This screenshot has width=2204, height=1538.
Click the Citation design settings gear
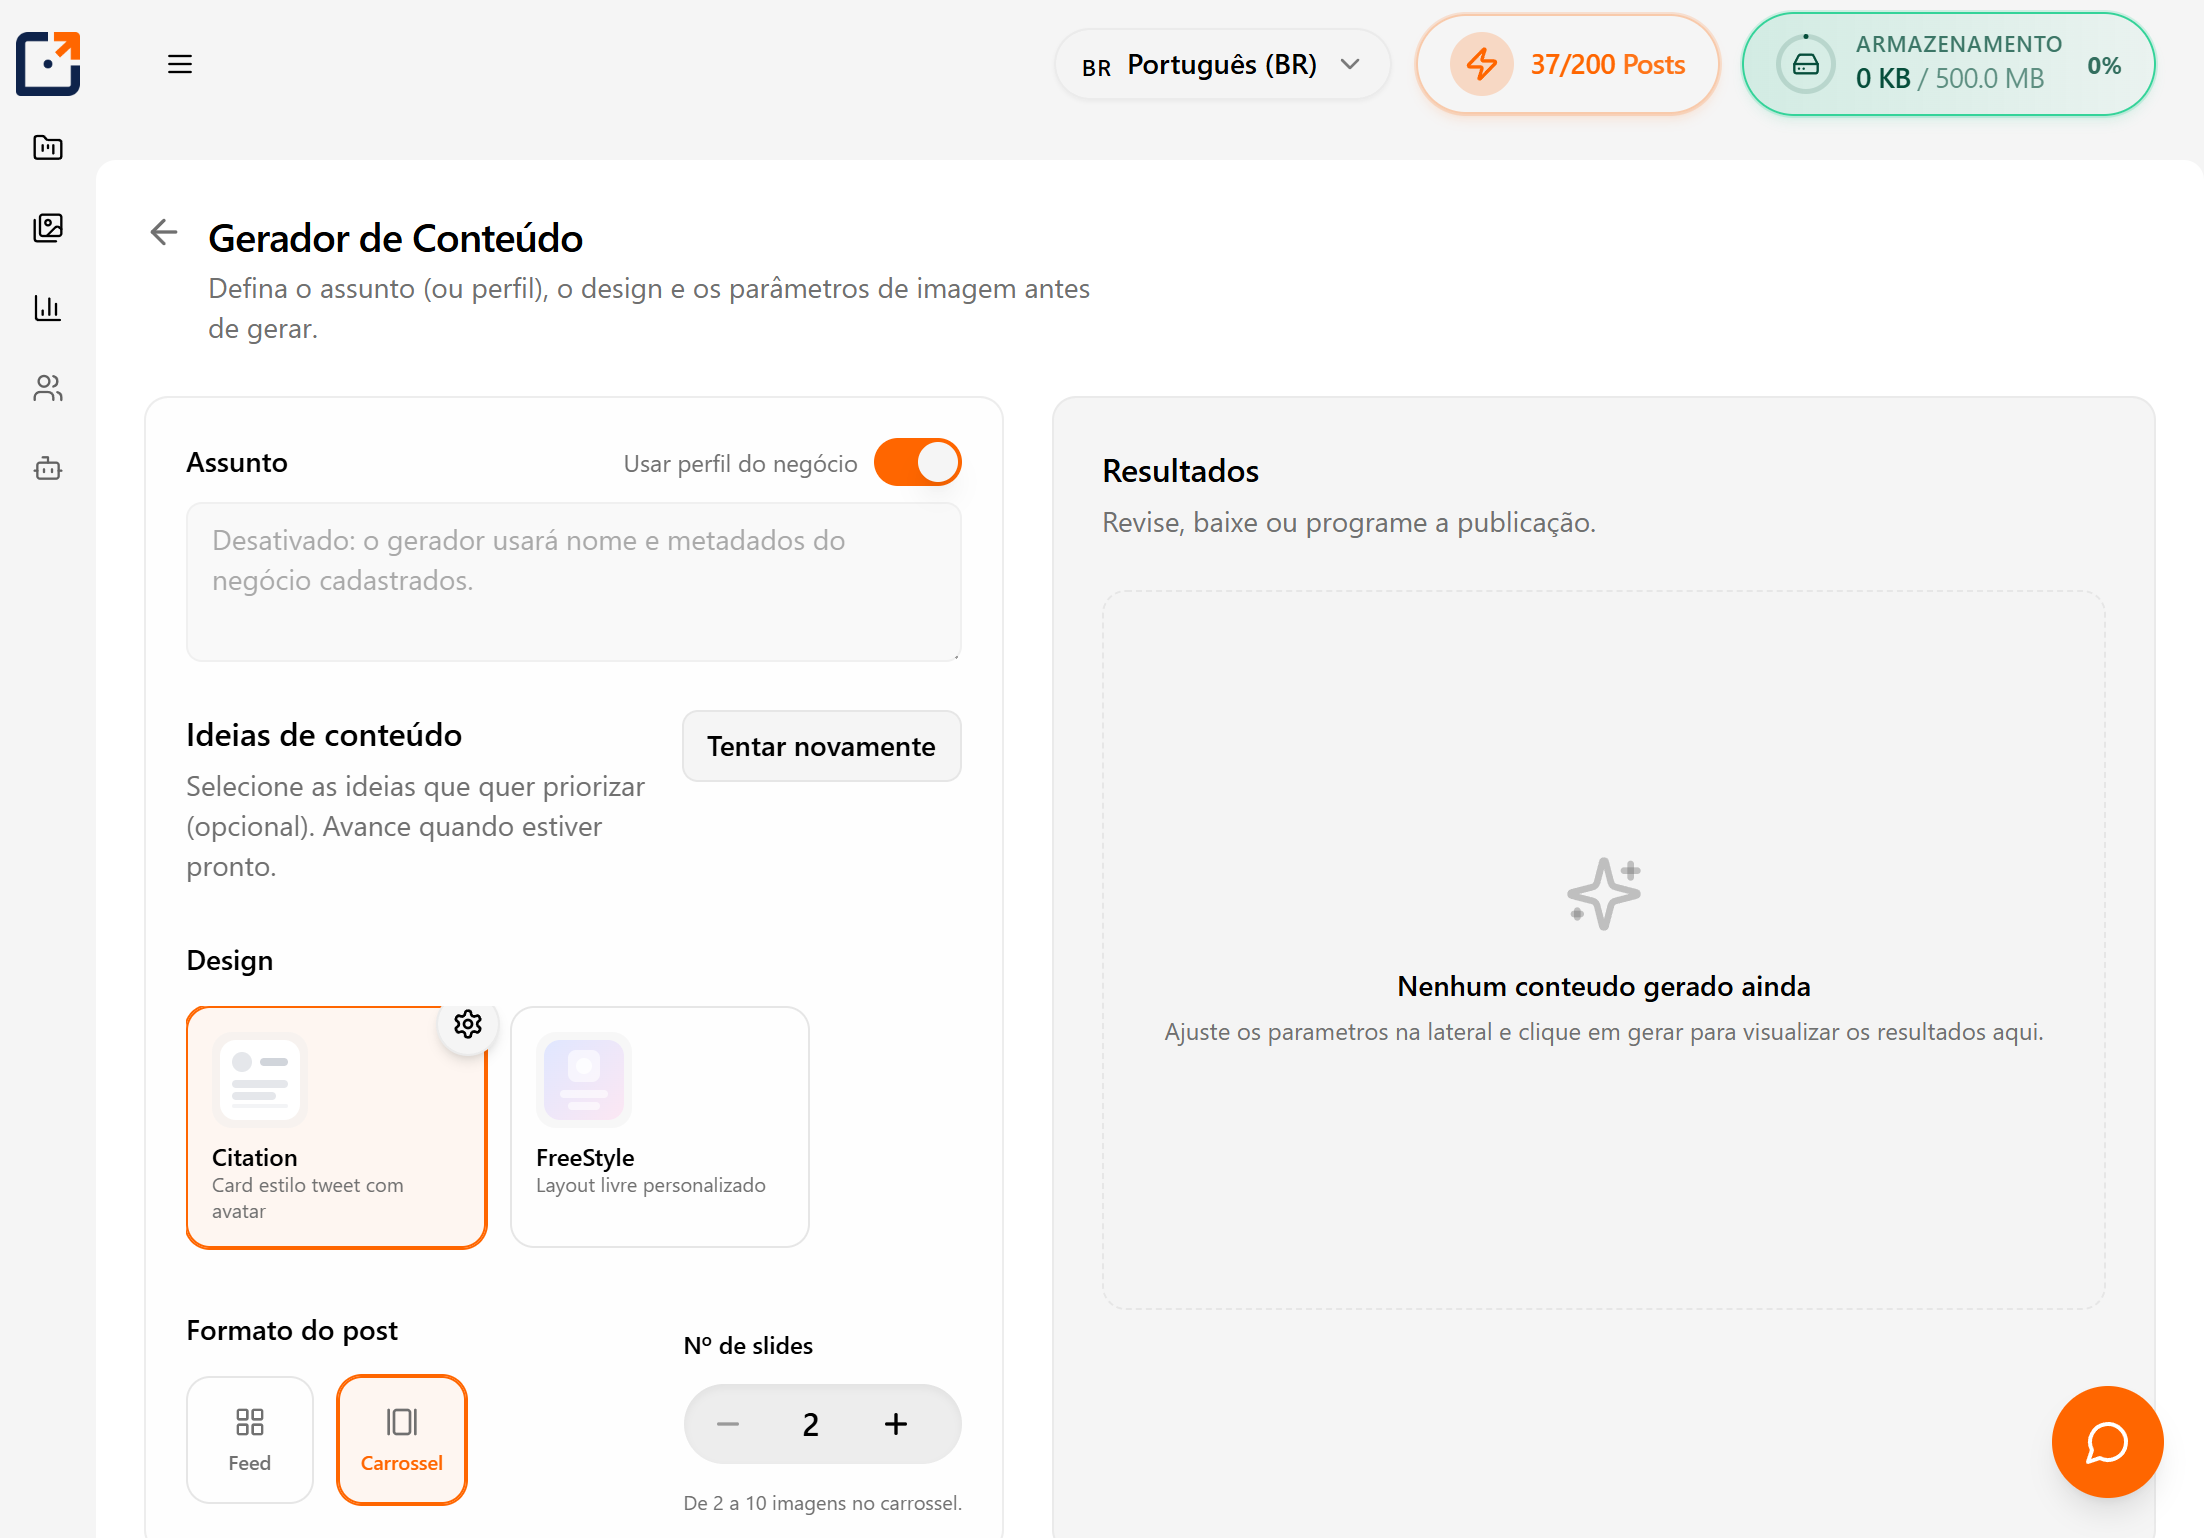pyautogui.click(x=467, y=1024)
